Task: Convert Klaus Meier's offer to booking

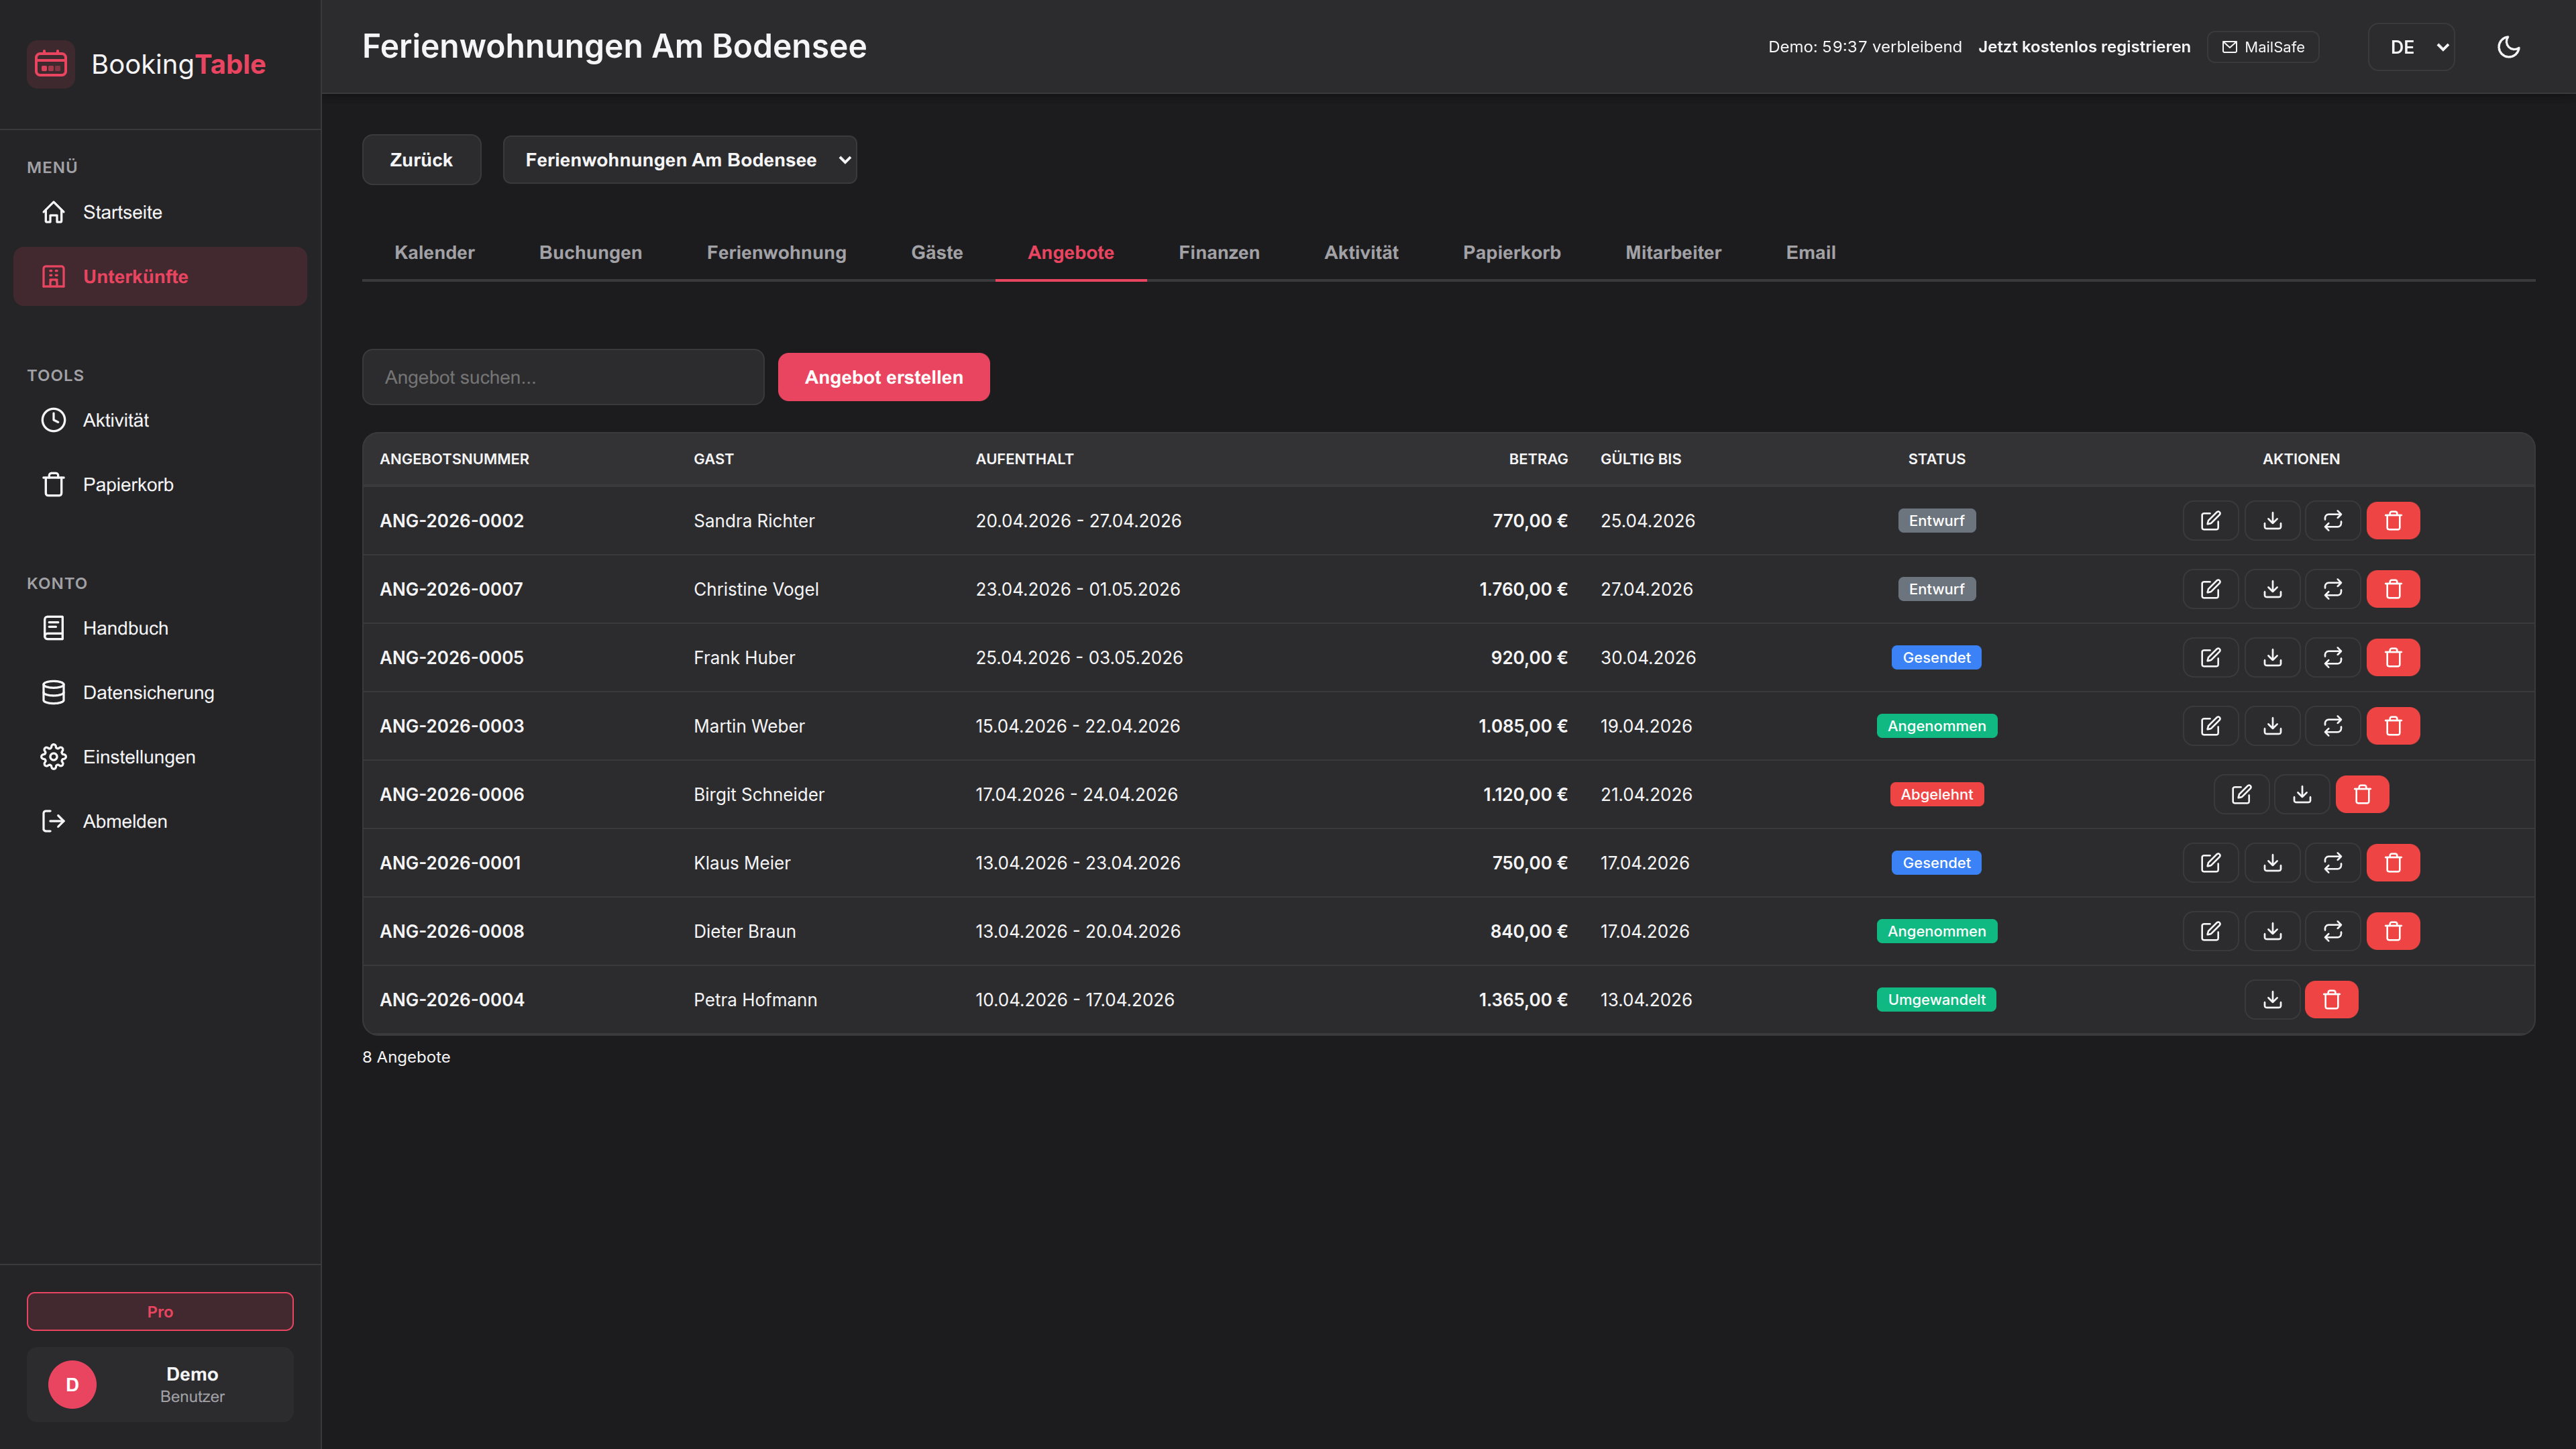Action: (x=2333, y=863)
